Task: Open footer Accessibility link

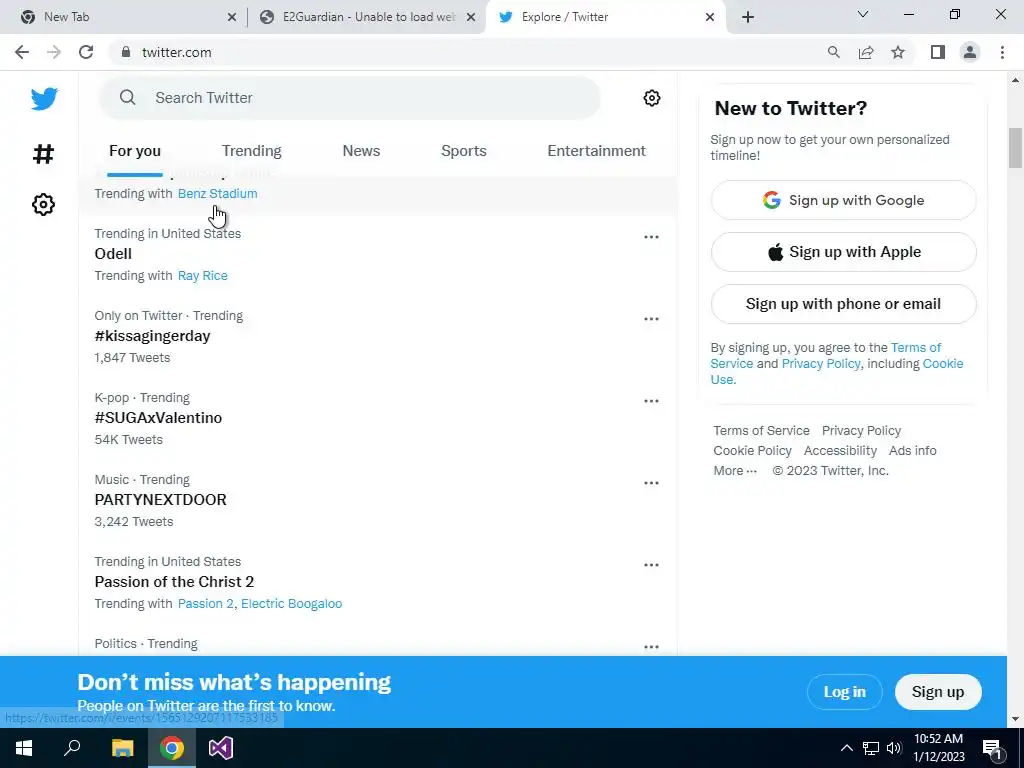Action: 840,451
